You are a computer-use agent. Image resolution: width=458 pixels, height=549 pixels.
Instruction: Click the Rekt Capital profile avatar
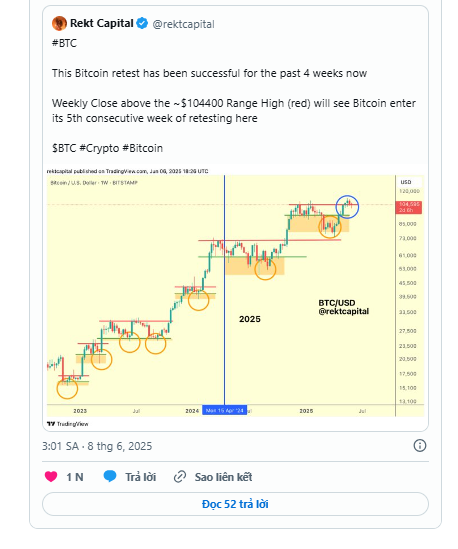tap(59, 23)
